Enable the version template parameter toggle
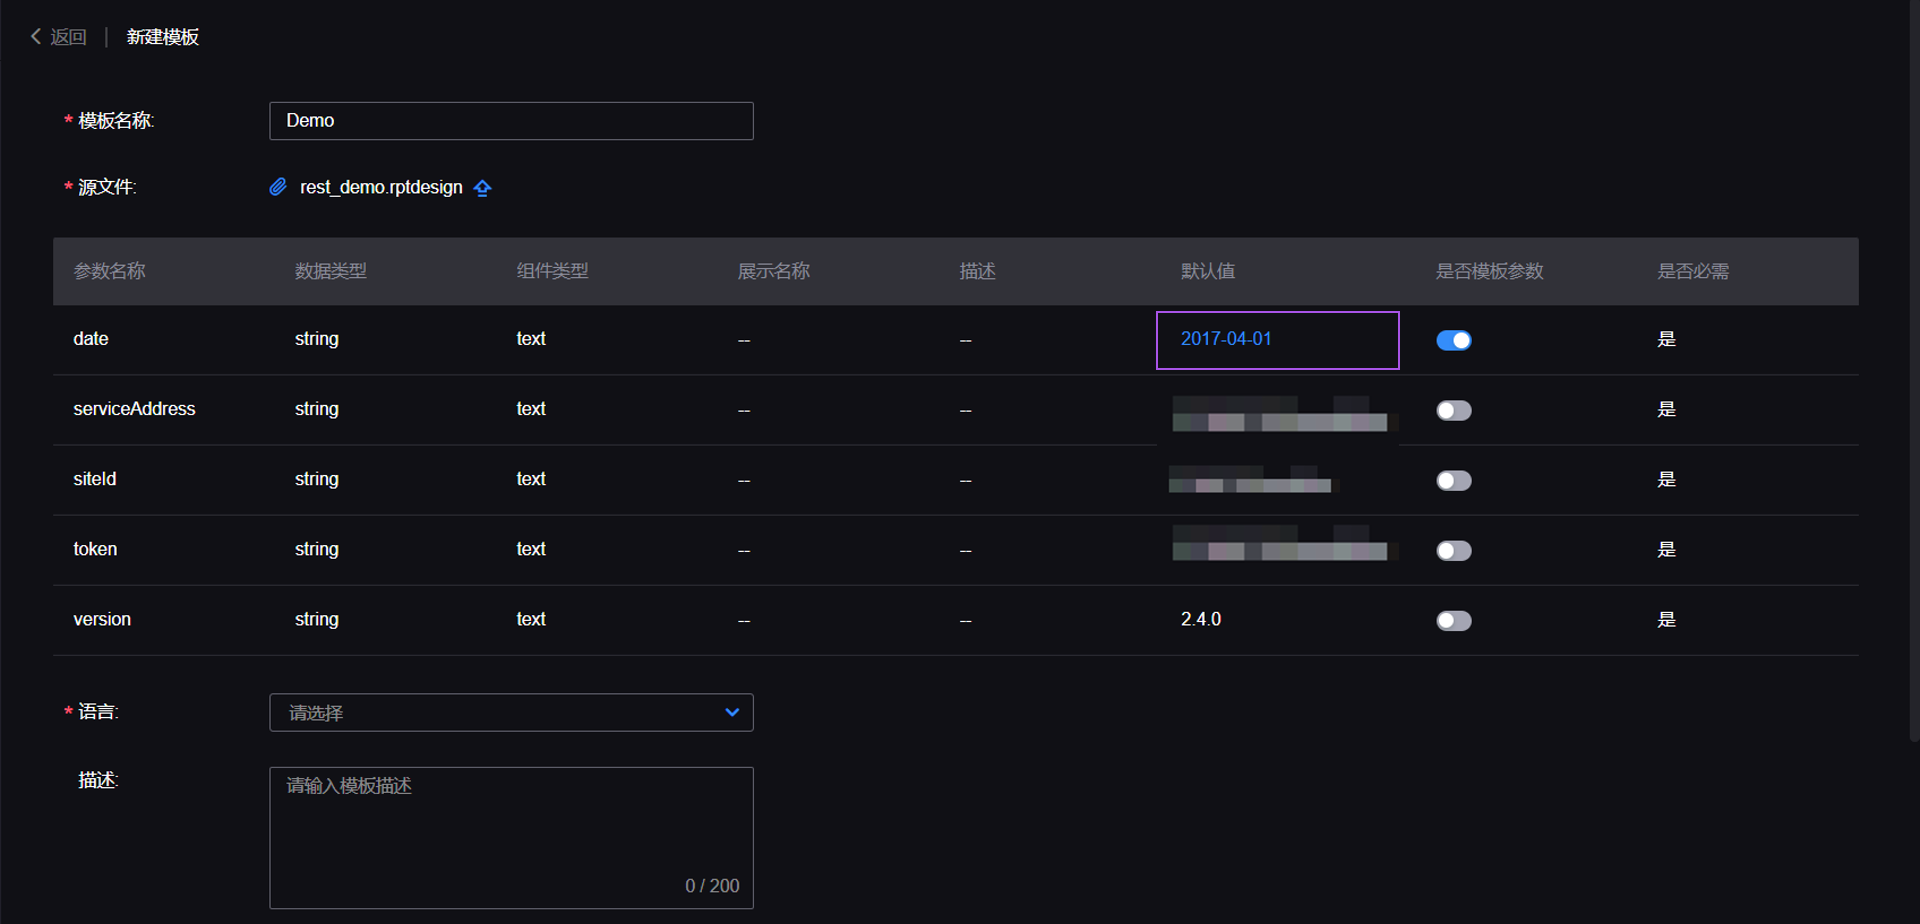 pos(1454,620)
